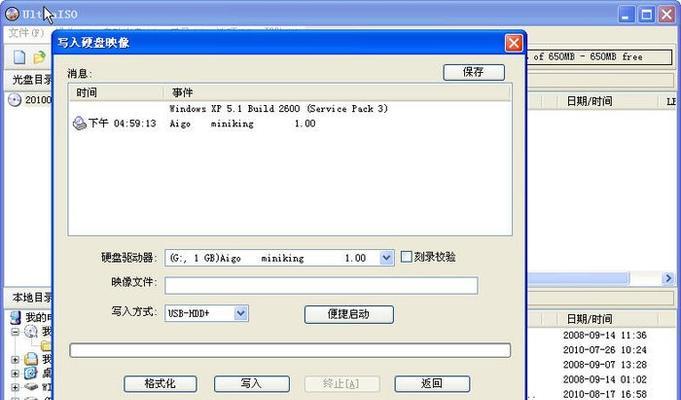Click the 650MB free capacity bar
The image size is (681, 400).
point(599,57)
